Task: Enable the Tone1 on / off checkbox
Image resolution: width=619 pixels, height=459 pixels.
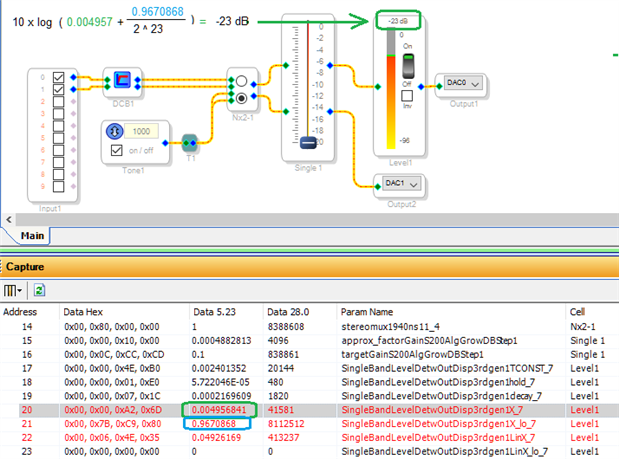Action: pyautogui.click(x=116, y=150)
